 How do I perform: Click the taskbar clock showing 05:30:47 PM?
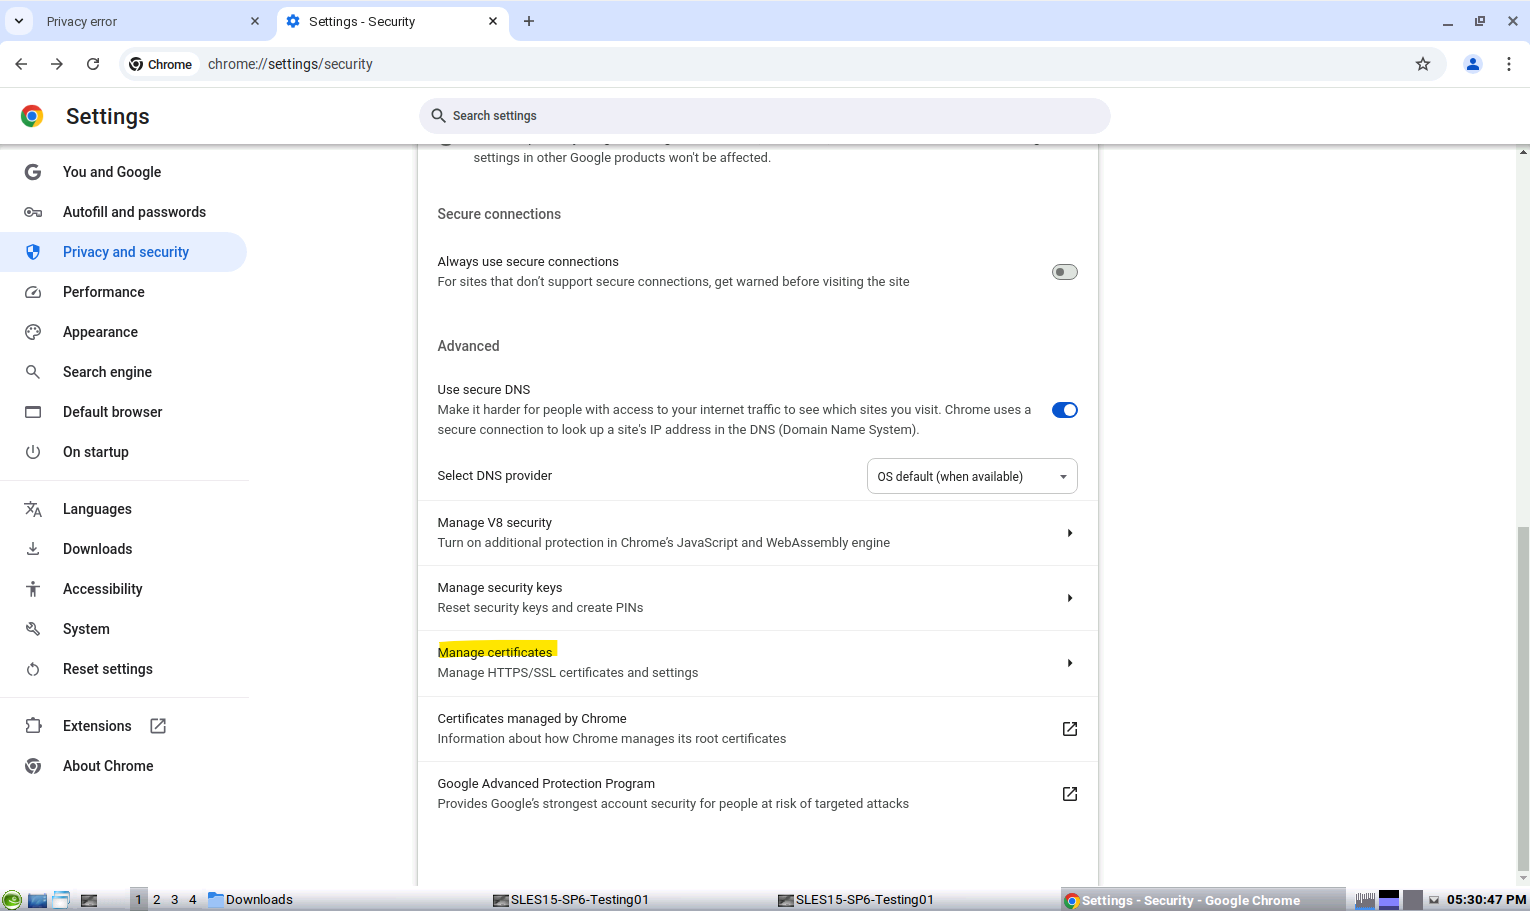tap(1487, 900)
